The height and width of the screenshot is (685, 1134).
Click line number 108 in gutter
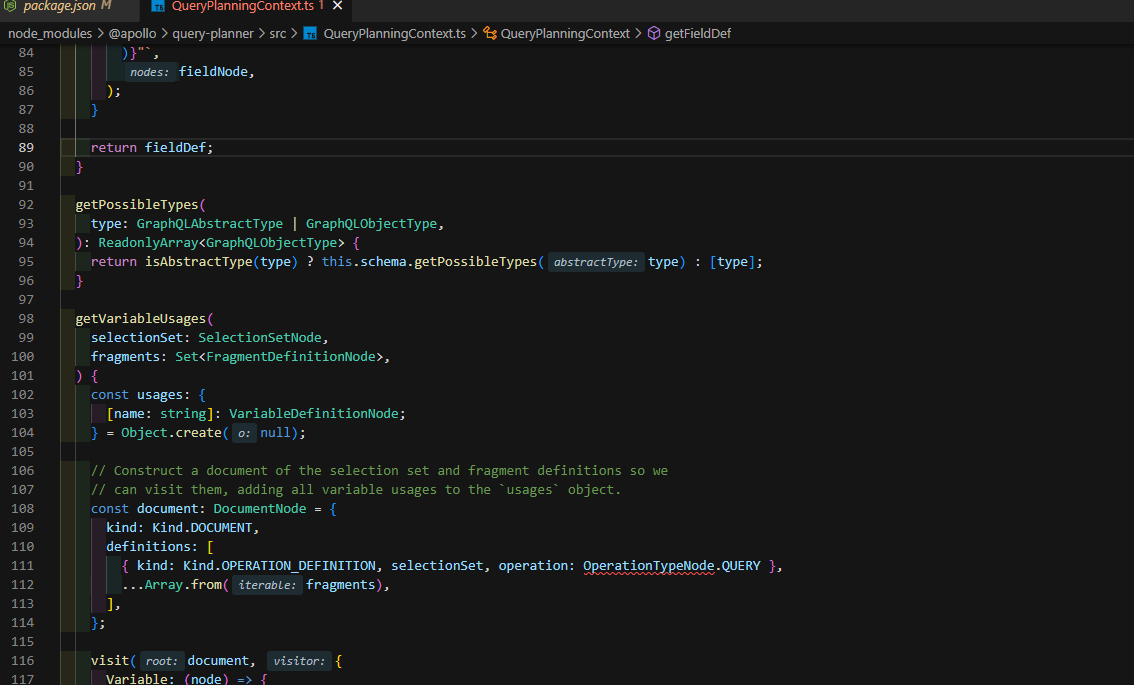click(x=22, y=509)
